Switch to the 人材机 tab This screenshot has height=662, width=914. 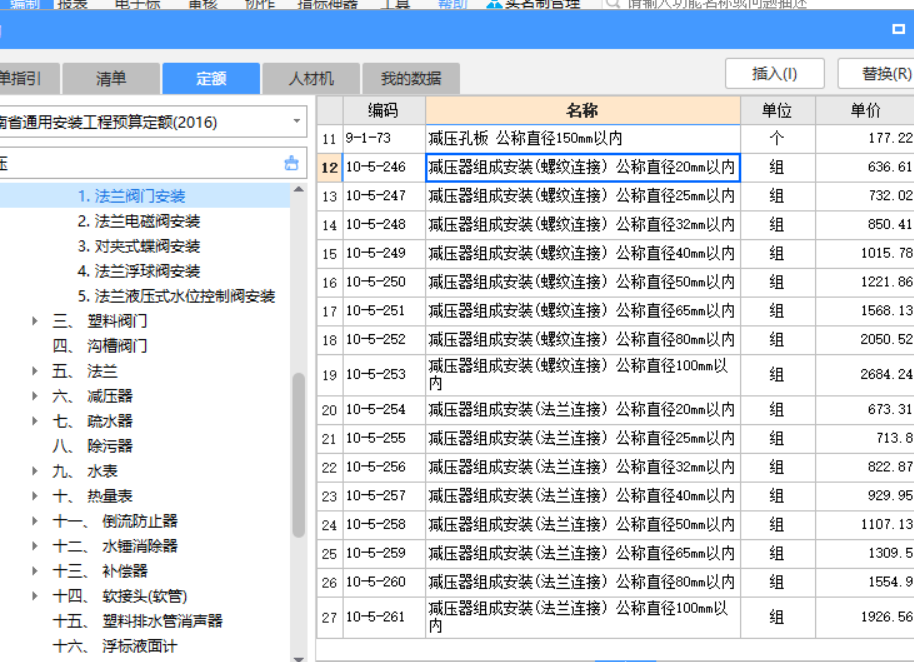(x=311, y=79)
